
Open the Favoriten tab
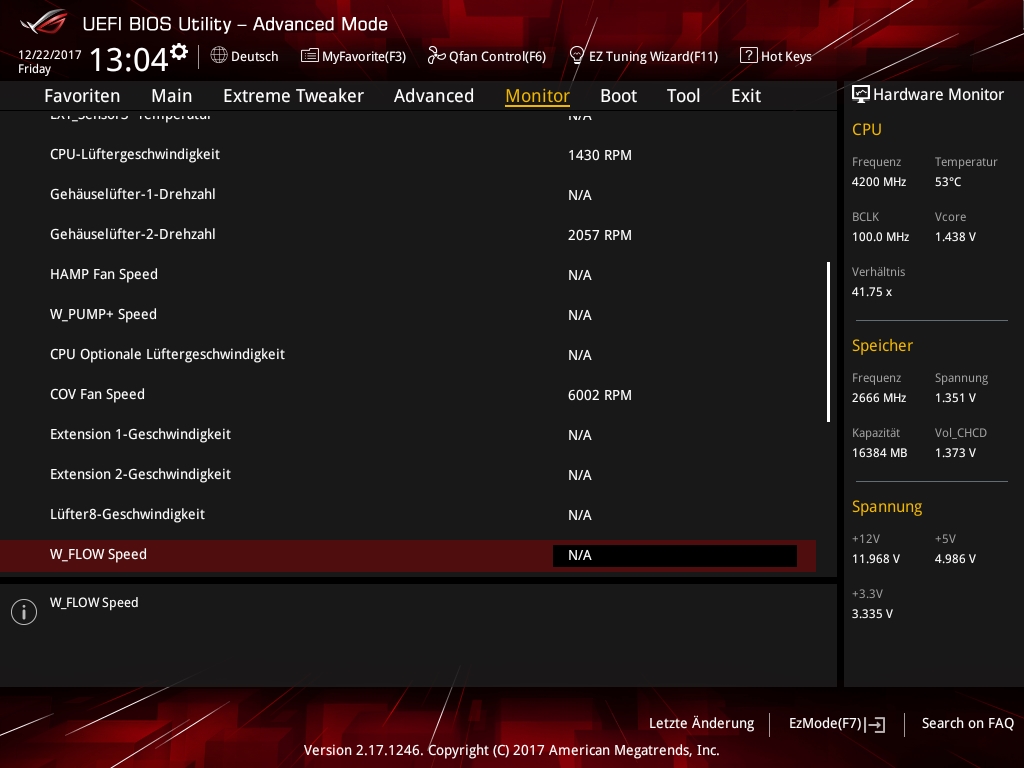coord(82,96)
